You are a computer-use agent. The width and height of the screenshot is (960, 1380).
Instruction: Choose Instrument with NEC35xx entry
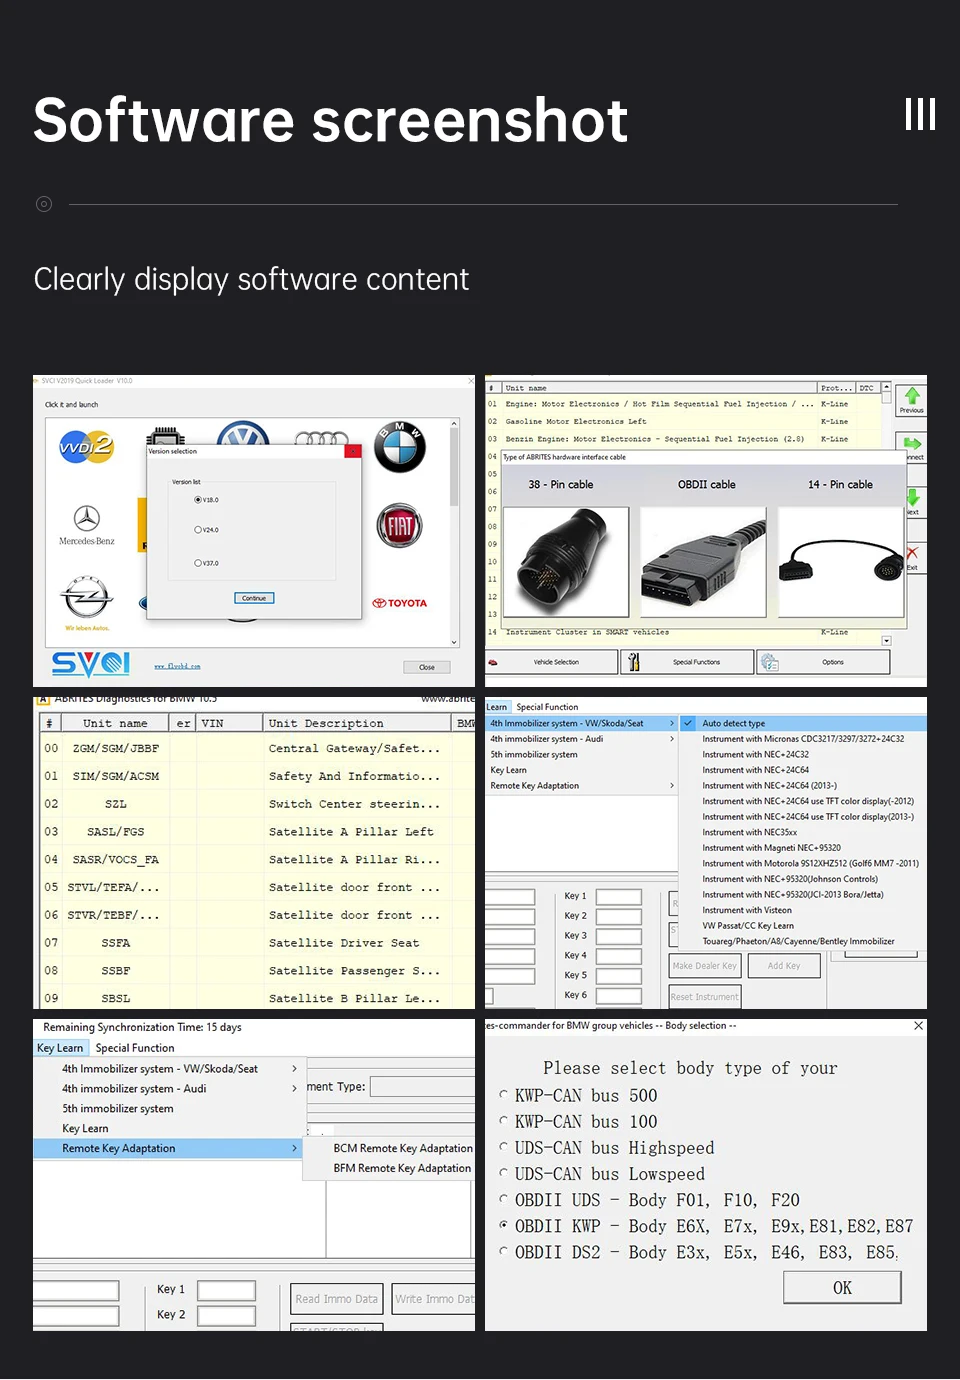point(750,832)
